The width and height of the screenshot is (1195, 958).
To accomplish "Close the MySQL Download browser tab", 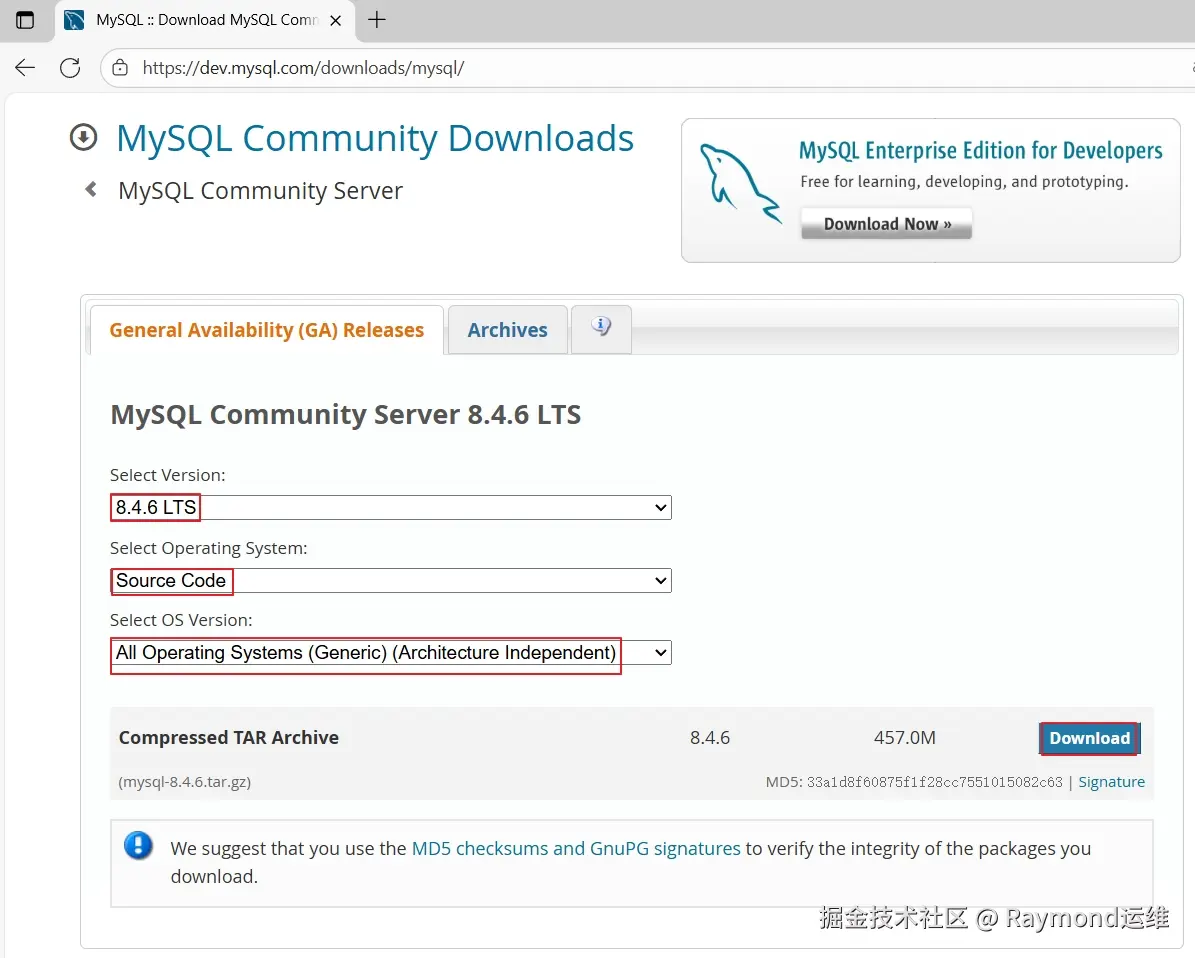I will pyautogui.click(x=335, y=21).
